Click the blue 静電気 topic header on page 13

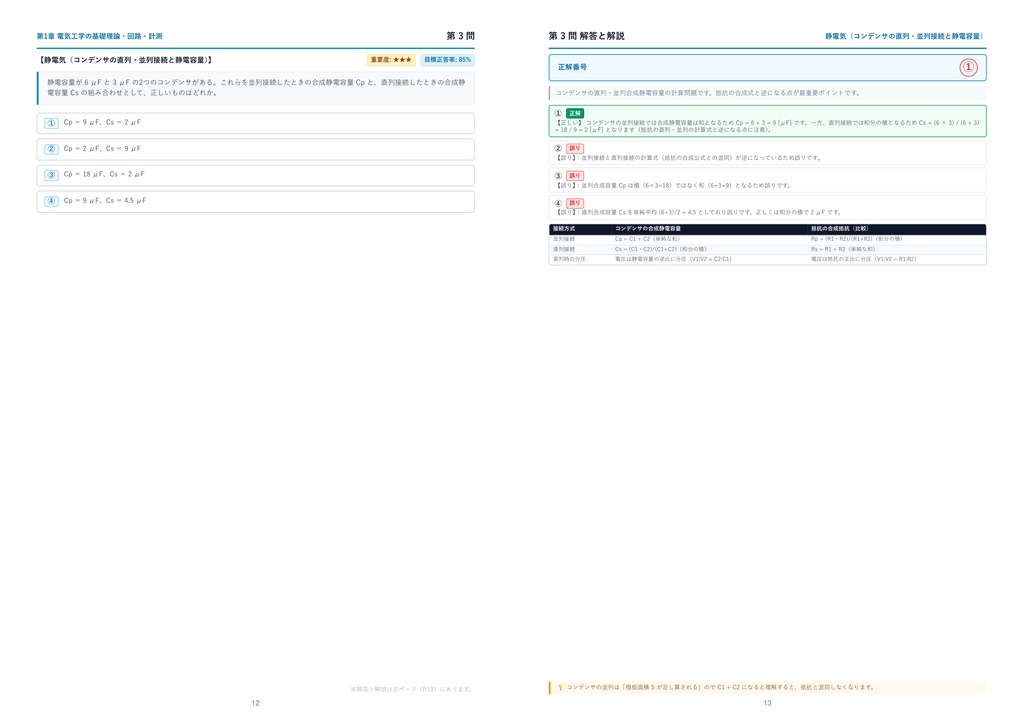pyautogui.click(x=905, y=37)
